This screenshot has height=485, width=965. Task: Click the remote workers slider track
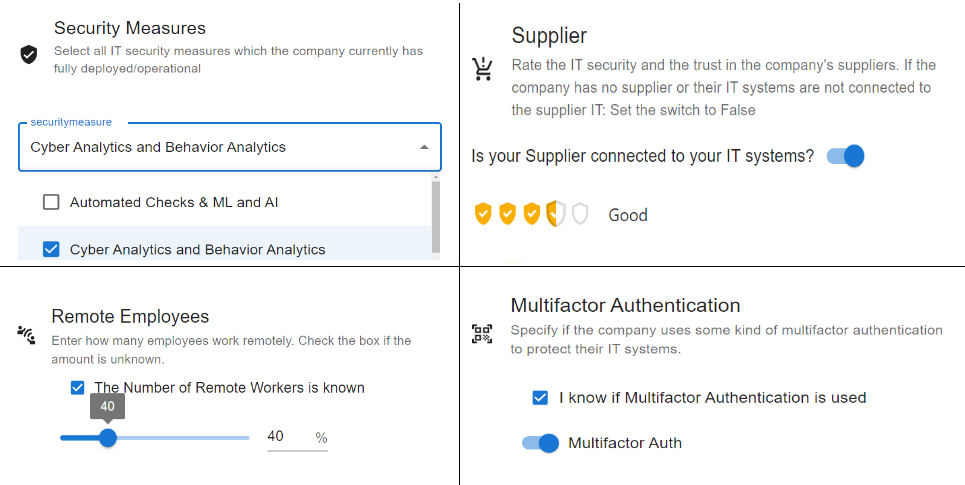coord(154,438)
